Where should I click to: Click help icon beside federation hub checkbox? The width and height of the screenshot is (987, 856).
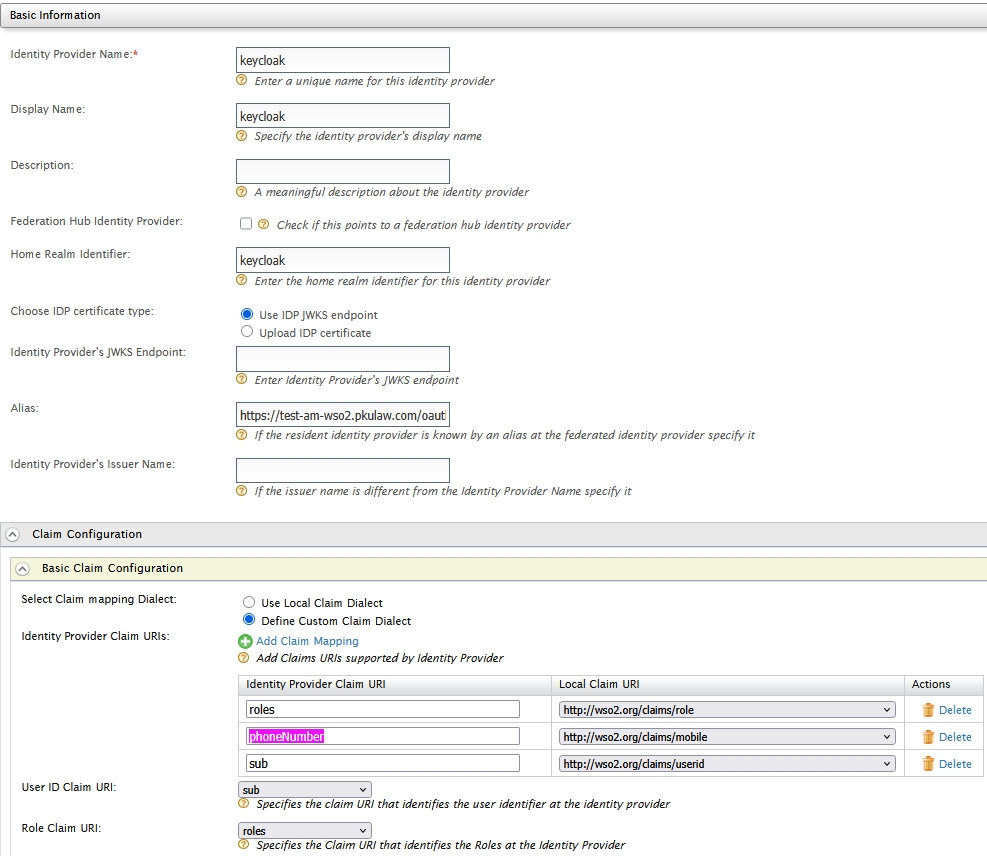[264, 224]
